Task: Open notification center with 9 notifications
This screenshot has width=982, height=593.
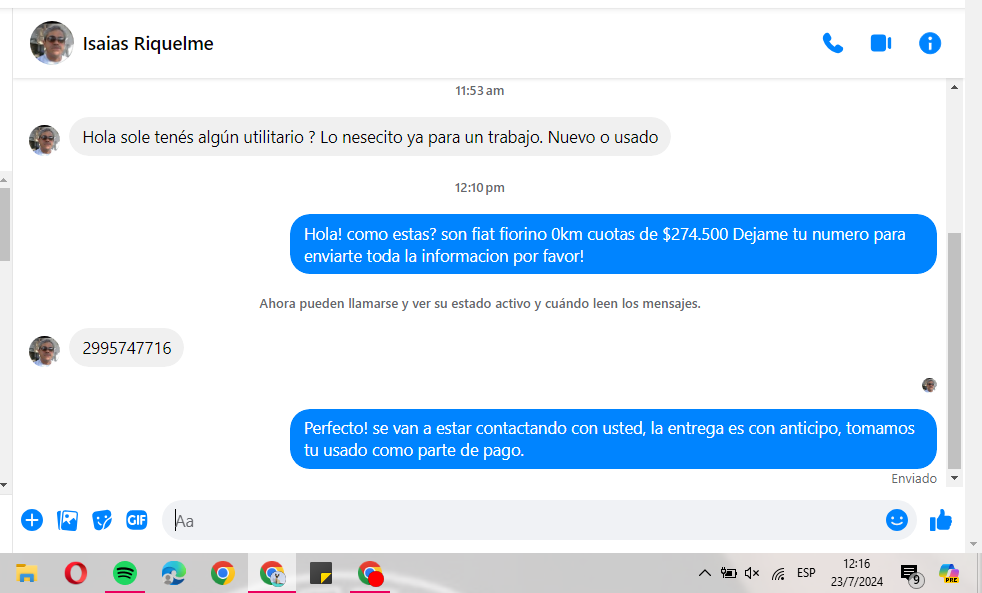Action: tap(911, 573)
